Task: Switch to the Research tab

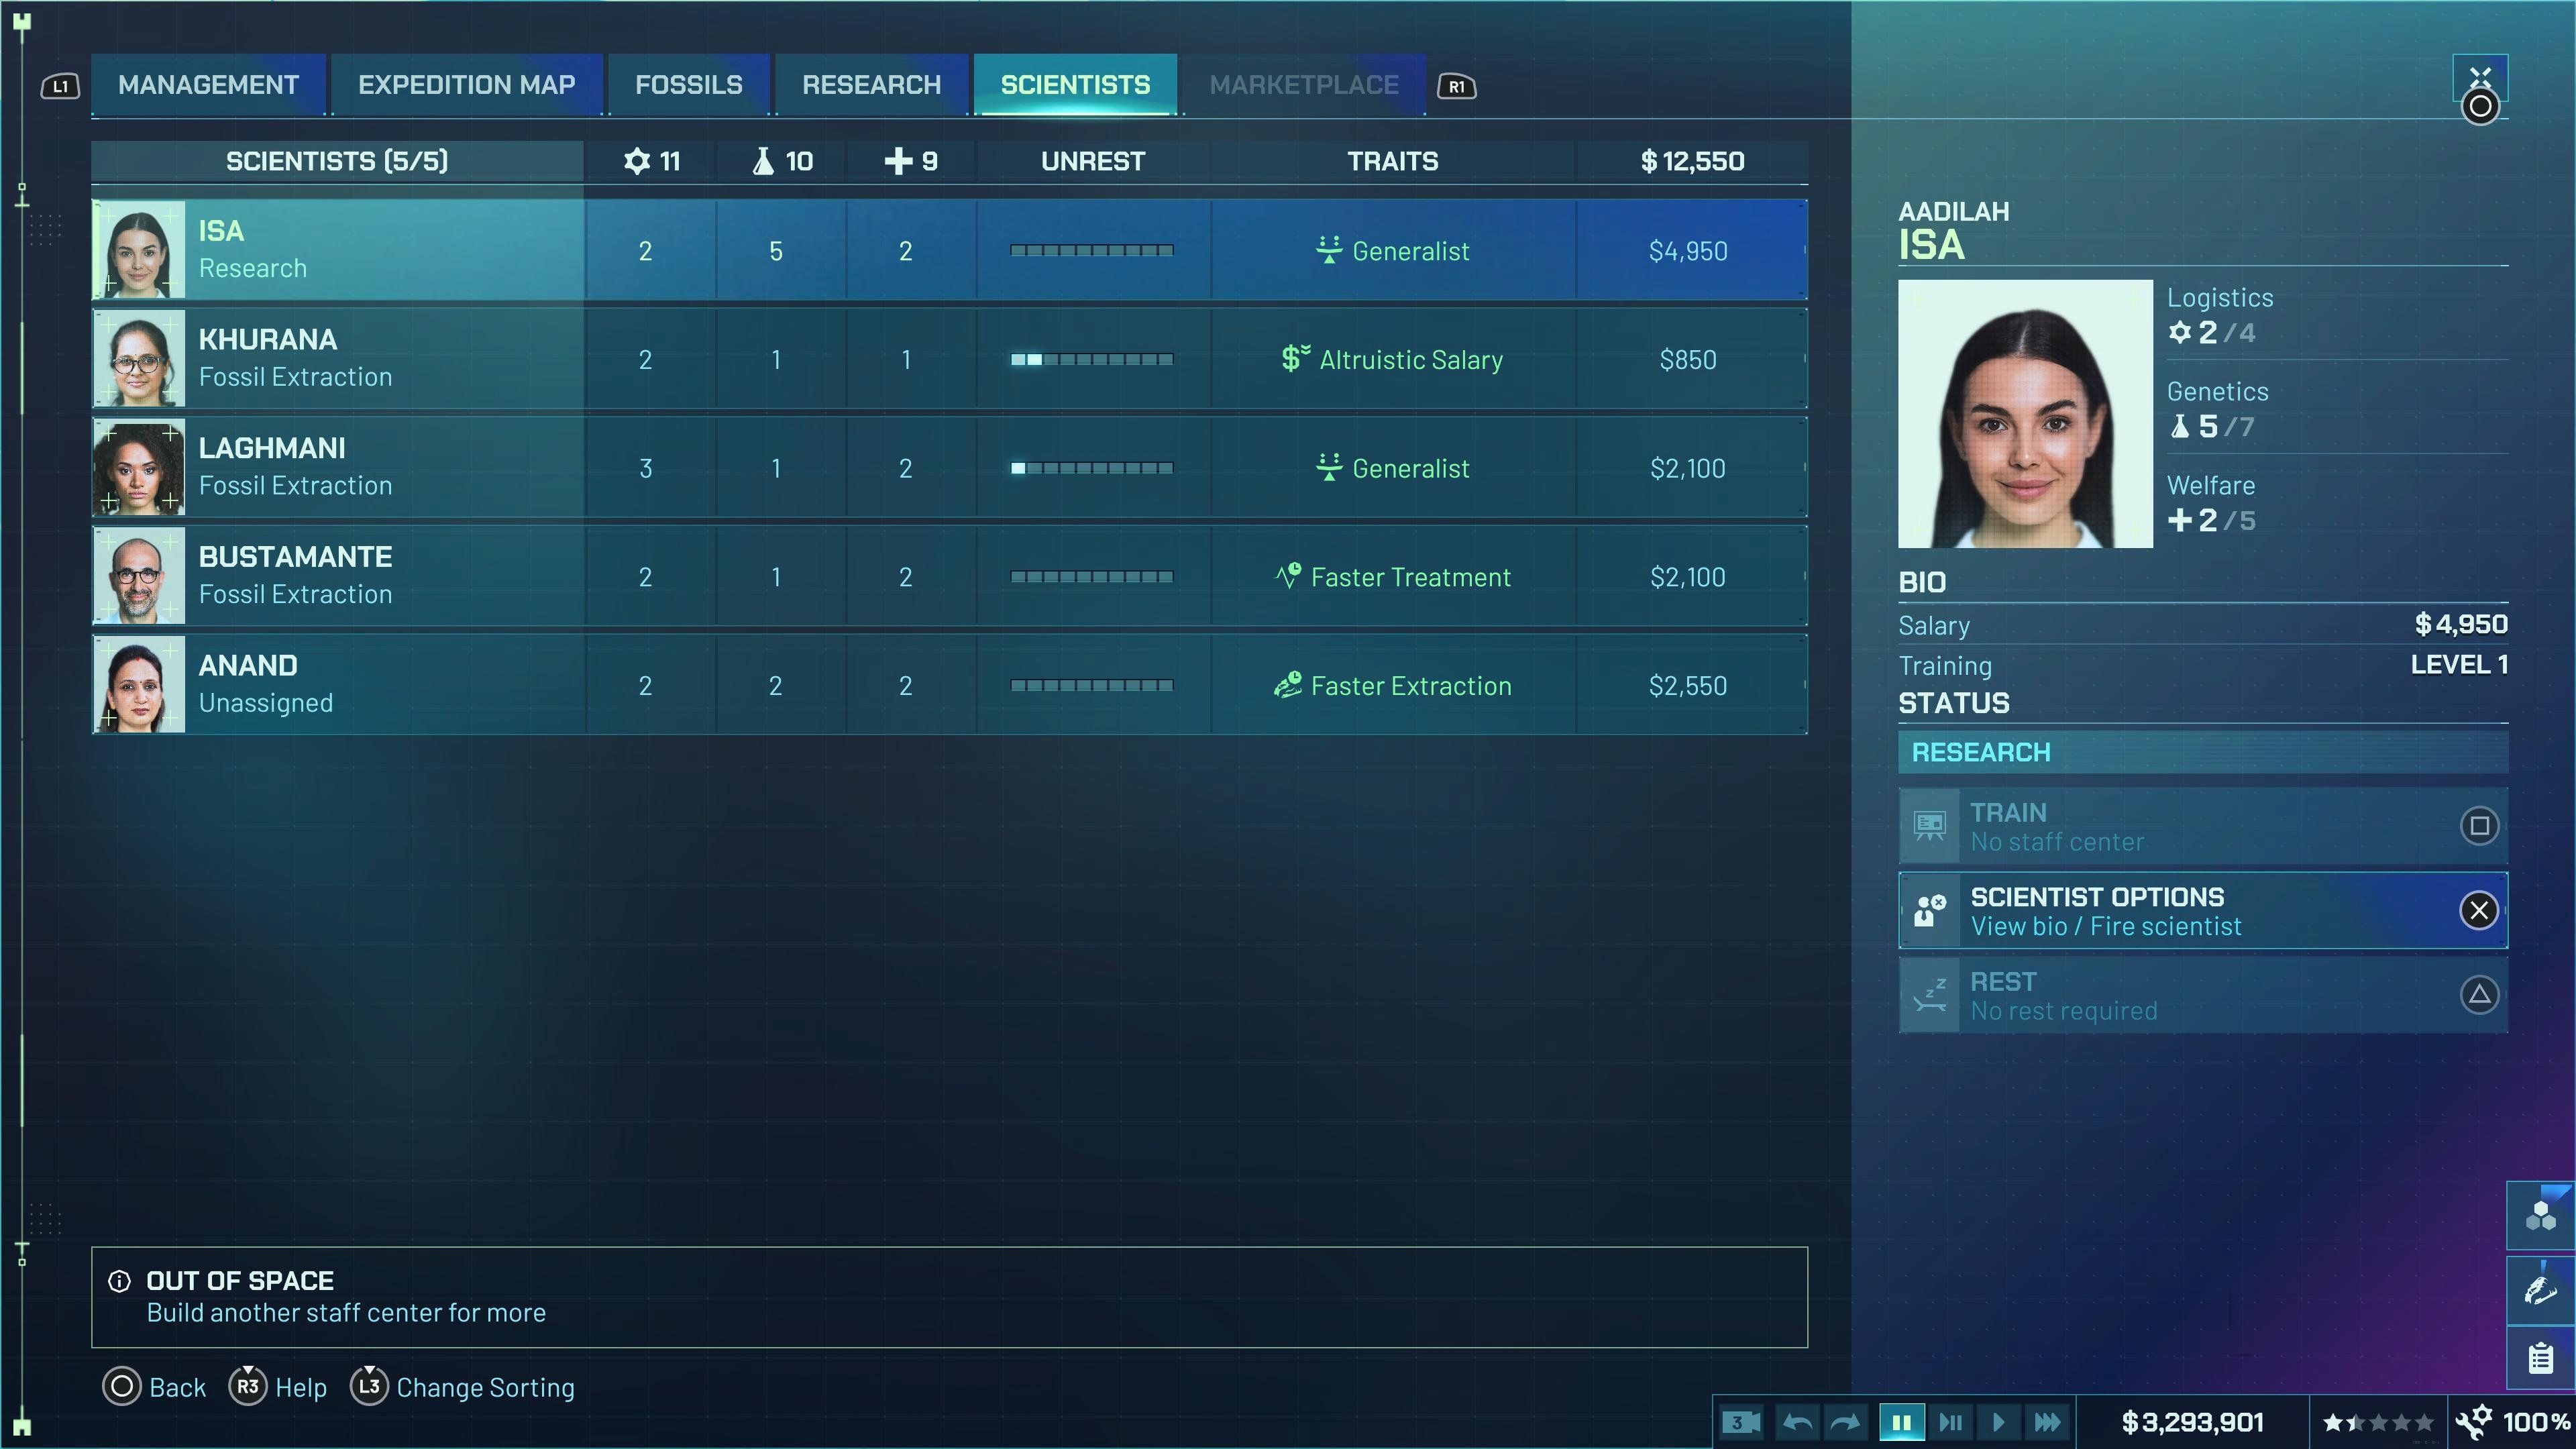Action: [x=871, y=85]
